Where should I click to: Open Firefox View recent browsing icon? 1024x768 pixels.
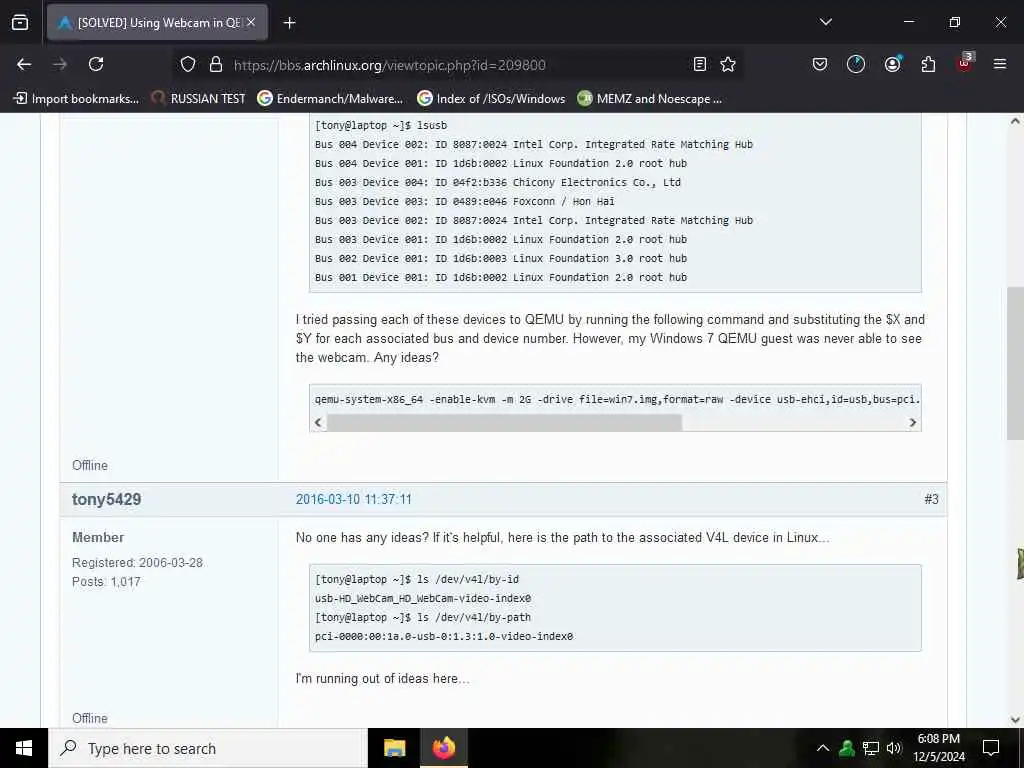[20, 22]
